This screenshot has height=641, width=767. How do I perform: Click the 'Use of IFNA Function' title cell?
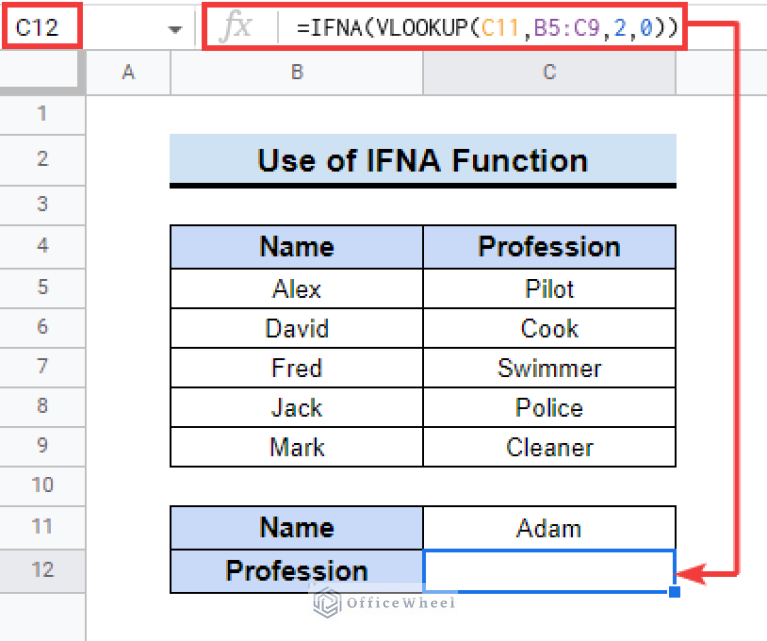pyautogui.click(x=423, y=160)
